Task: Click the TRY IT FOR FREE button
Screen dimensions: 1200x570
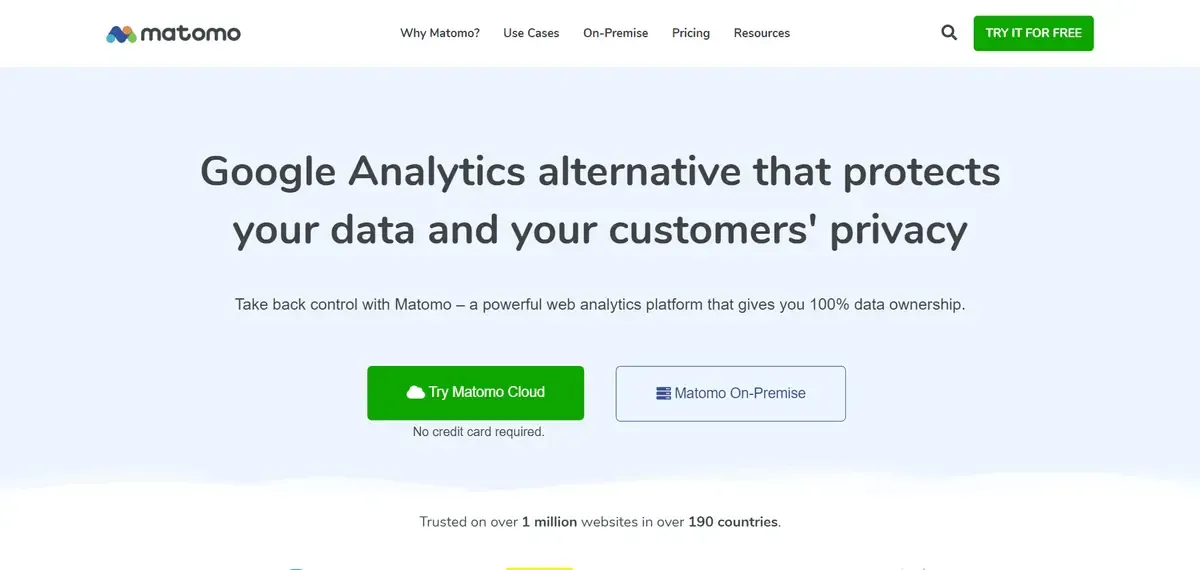Action: (x=1034, y=33)
